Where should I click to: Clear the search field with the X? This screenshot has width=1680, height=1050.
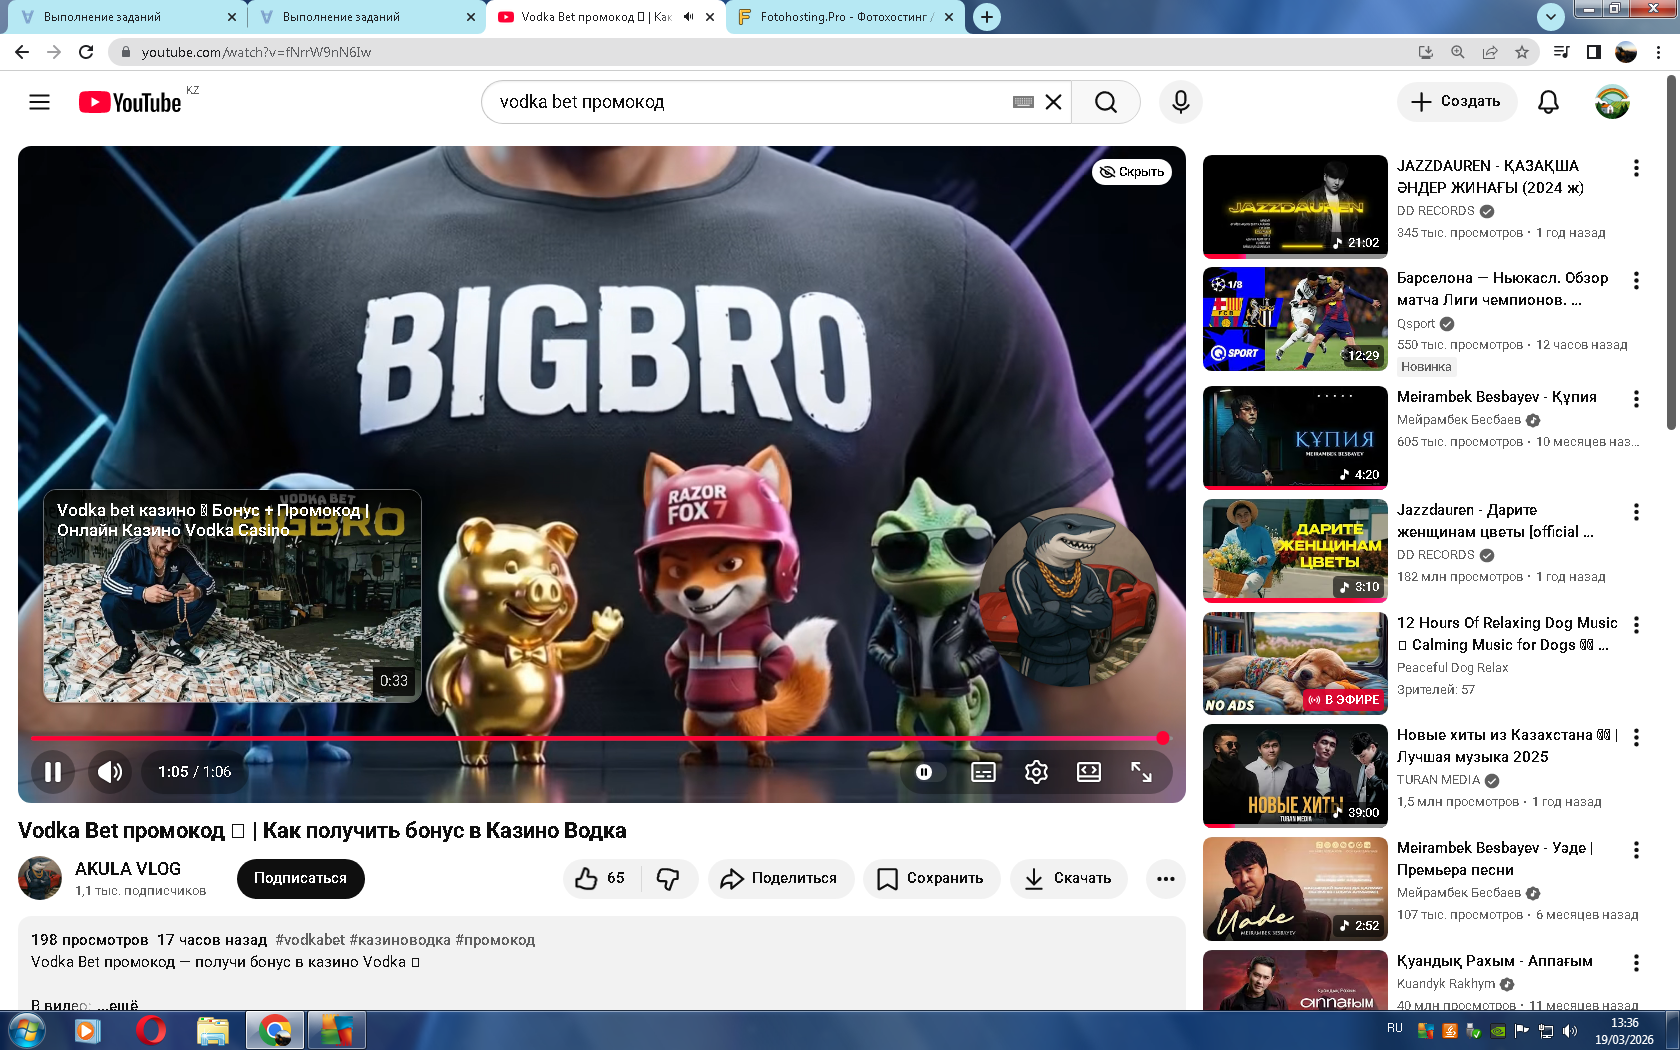1053,102
